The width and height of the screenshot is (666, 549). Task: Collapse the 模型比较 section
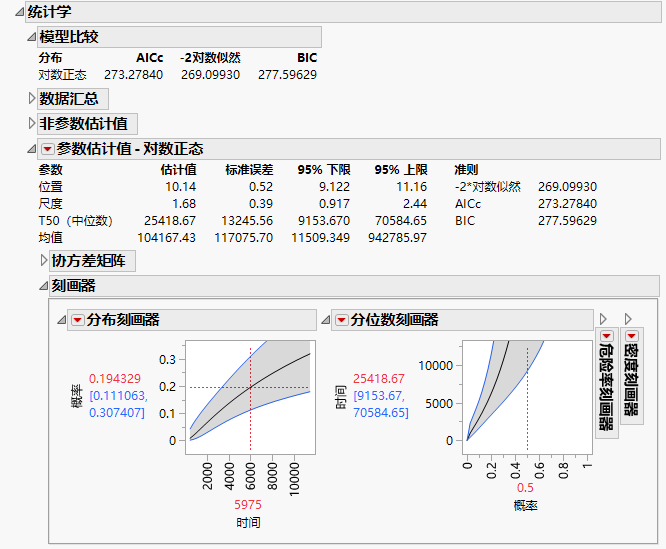31,37
